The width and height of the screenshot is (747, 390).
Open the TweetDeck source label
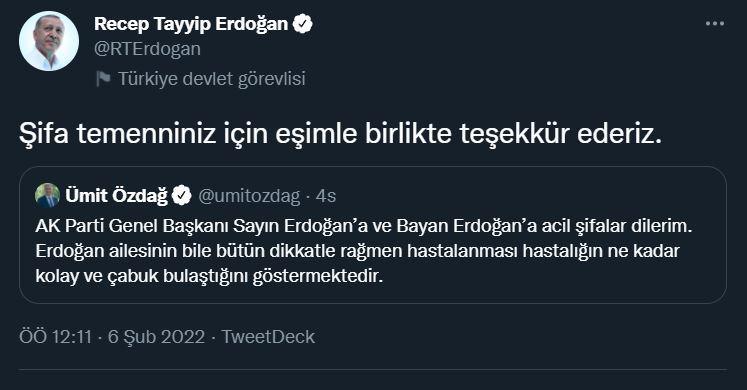coord(268,337)
